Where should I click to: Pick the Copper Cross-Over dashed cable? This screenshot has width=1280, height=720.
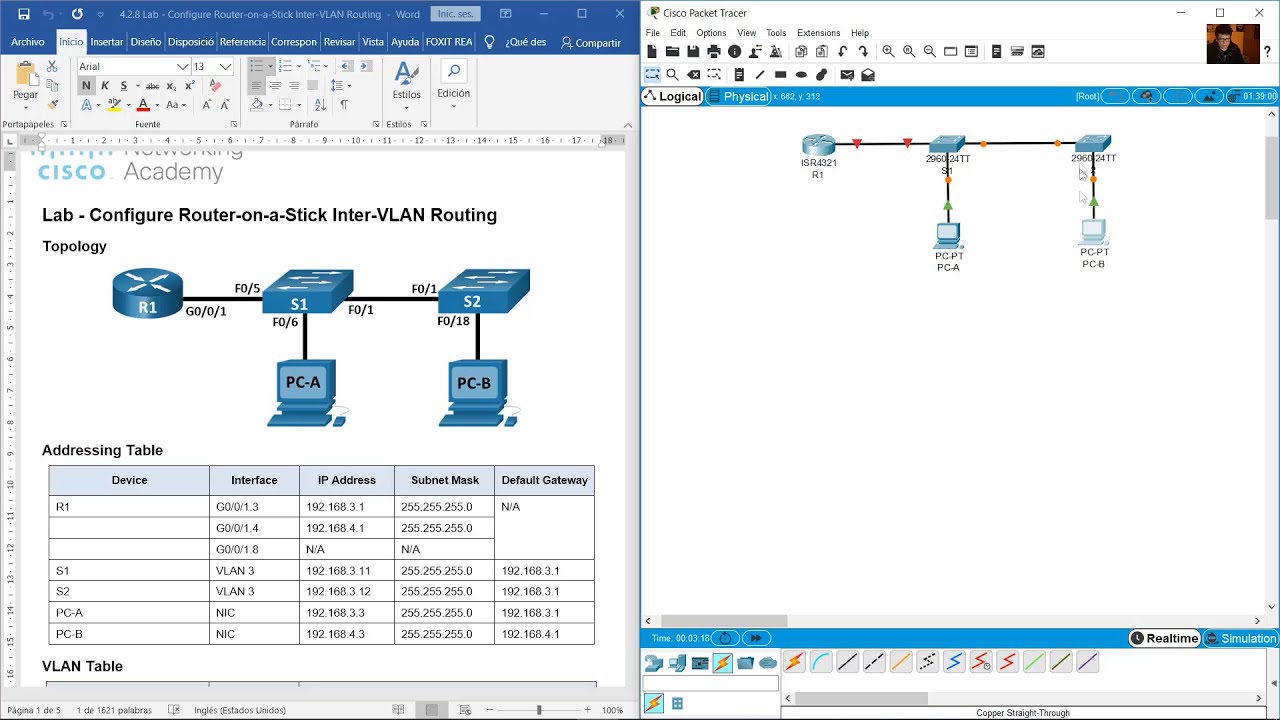tap(874, 662)
